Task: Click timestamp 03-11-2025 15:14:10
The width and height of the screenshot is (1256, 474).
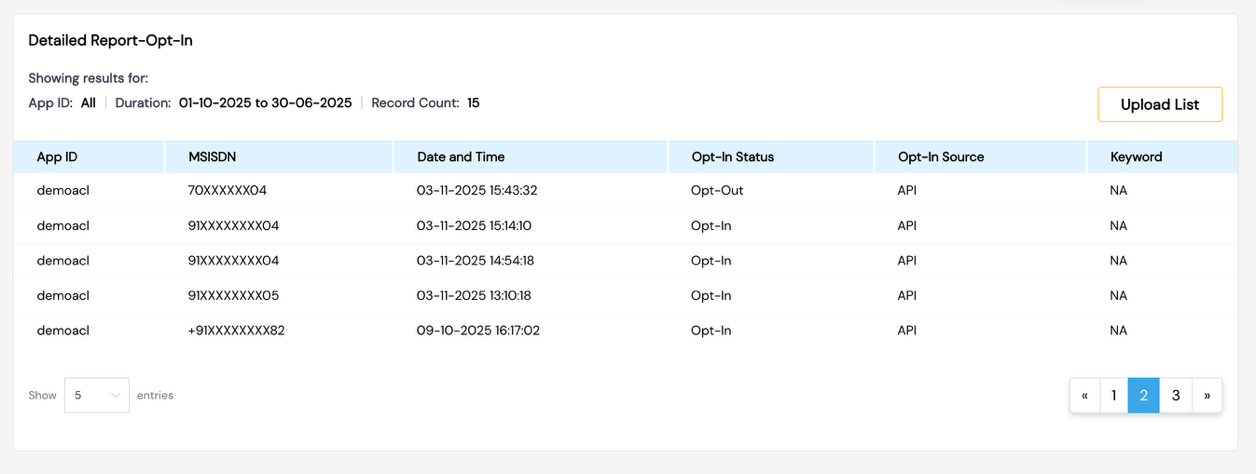Action: tap(474, 226)
